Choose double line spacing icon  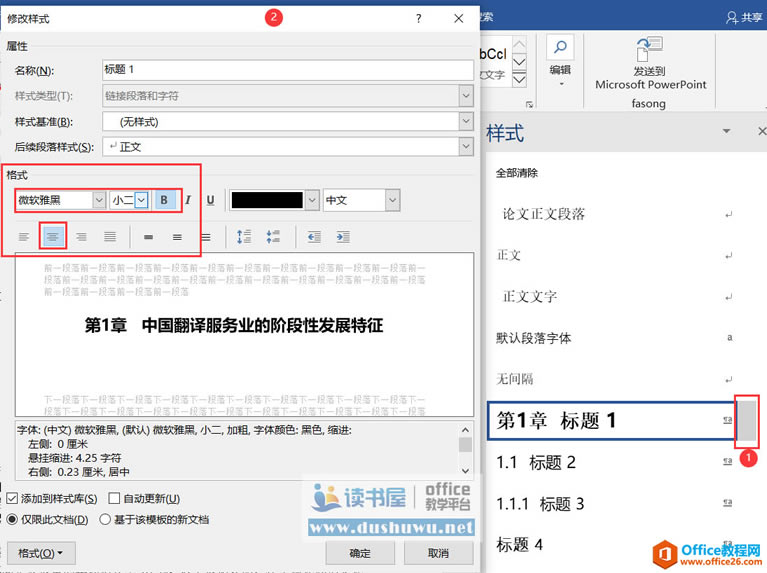click(206, 237)
